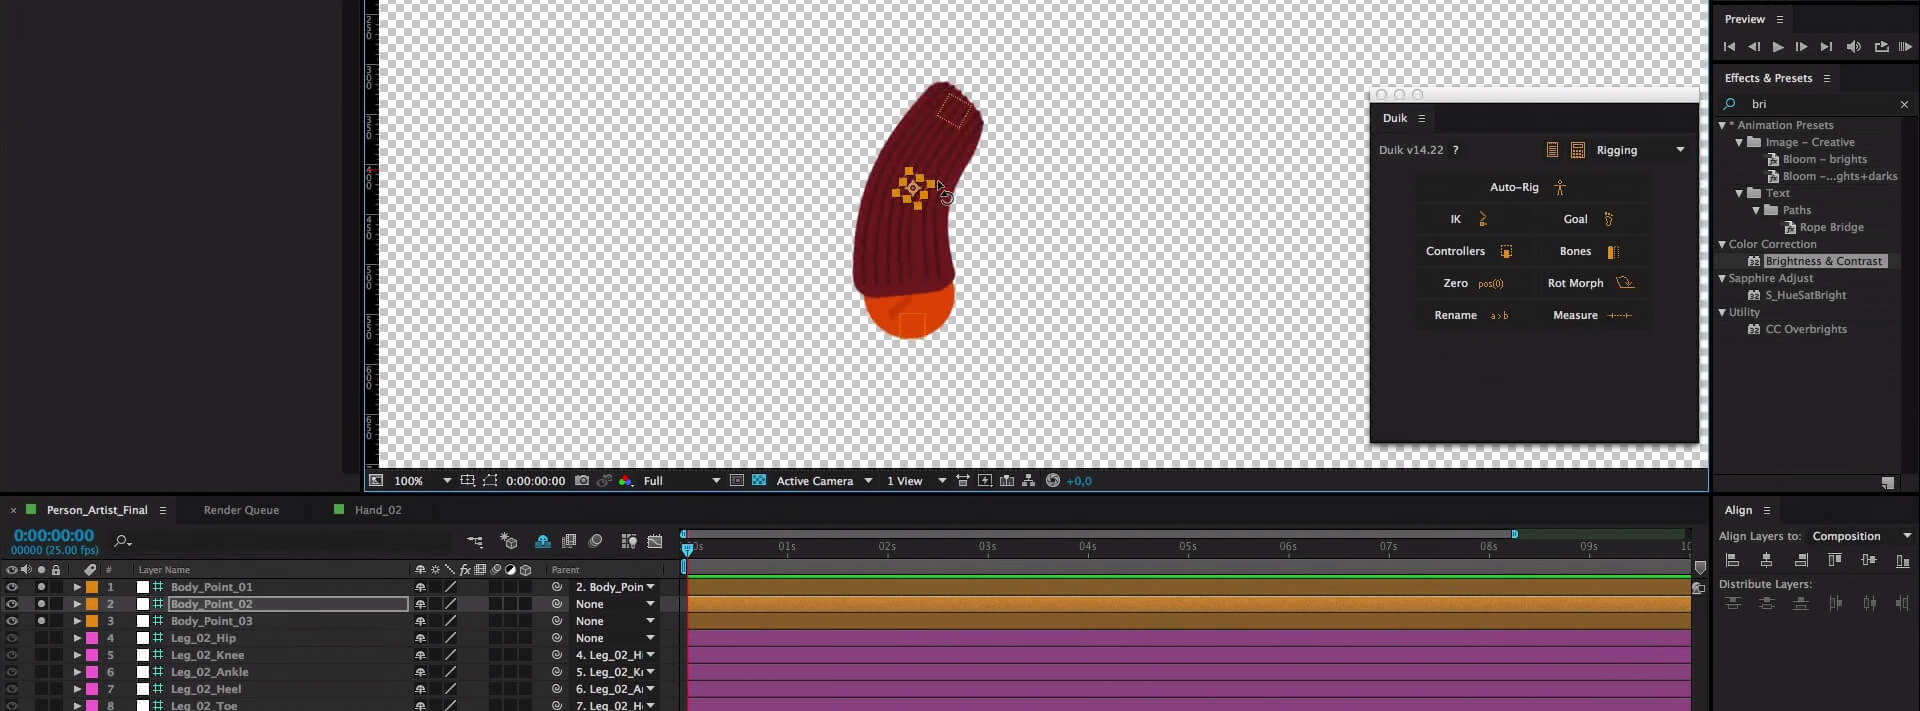Click the orange label of Body_Point_03

[x=91, y=621]
